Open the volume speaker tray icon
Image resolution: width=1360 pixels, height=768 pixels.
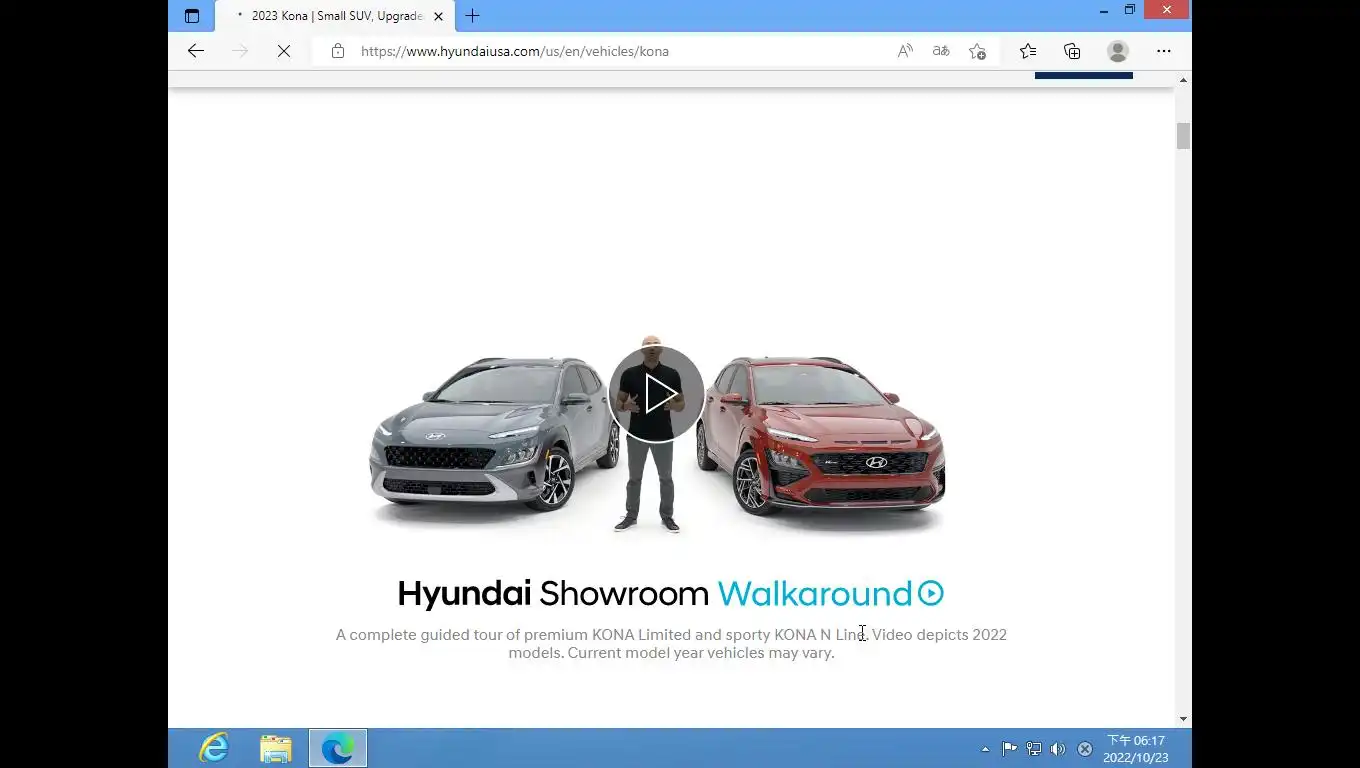pyautogui.click(x=1058, y=749)
